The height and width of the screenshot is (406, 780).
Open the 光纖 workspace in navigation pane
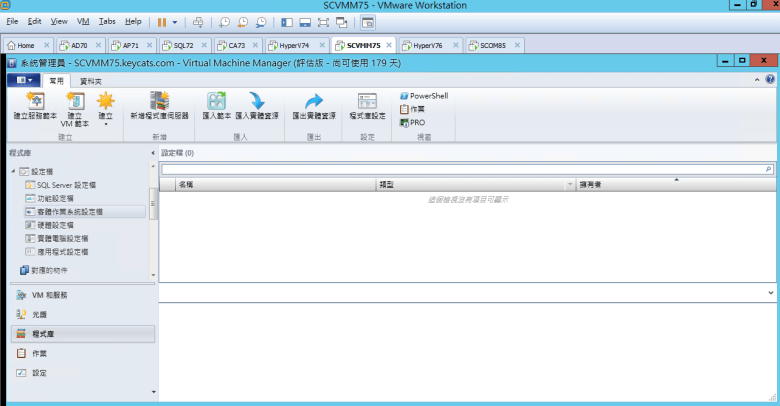tap(40, 314)
